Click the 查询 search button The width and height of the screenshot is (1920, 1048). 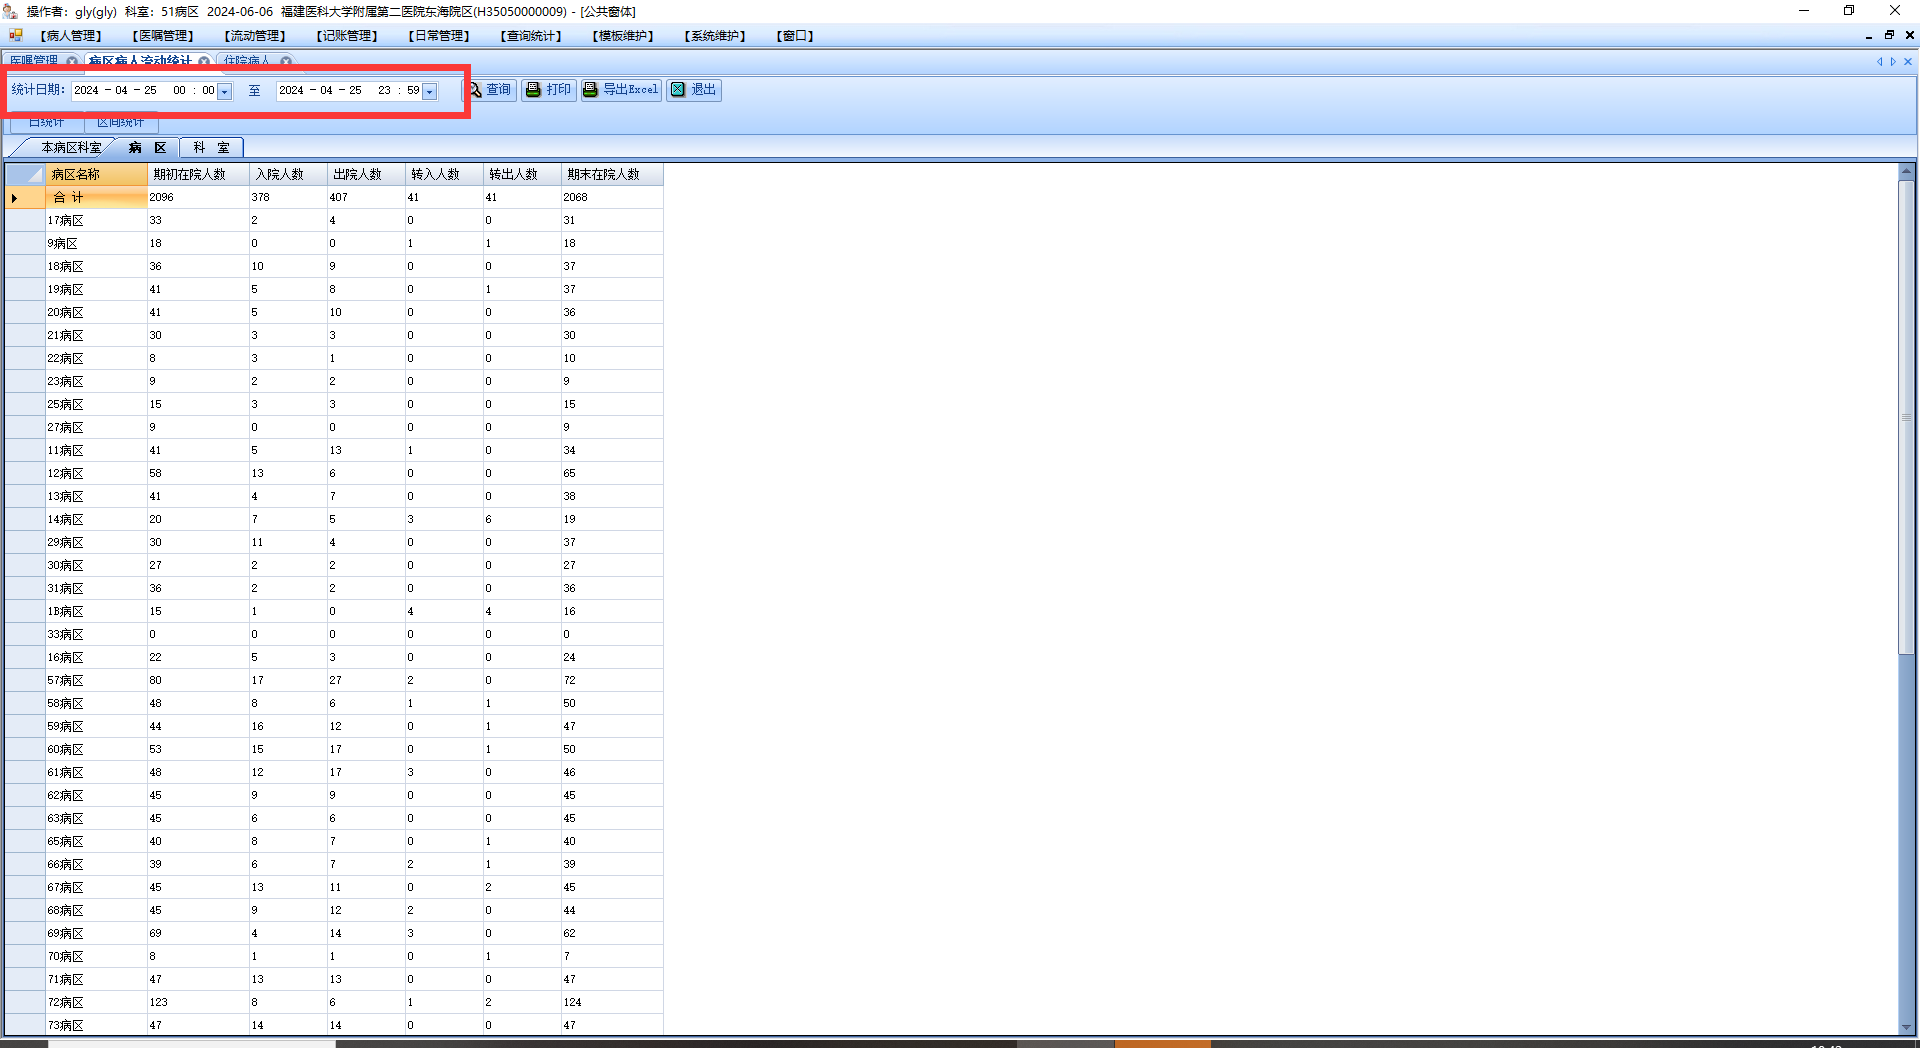pos(490,90)
